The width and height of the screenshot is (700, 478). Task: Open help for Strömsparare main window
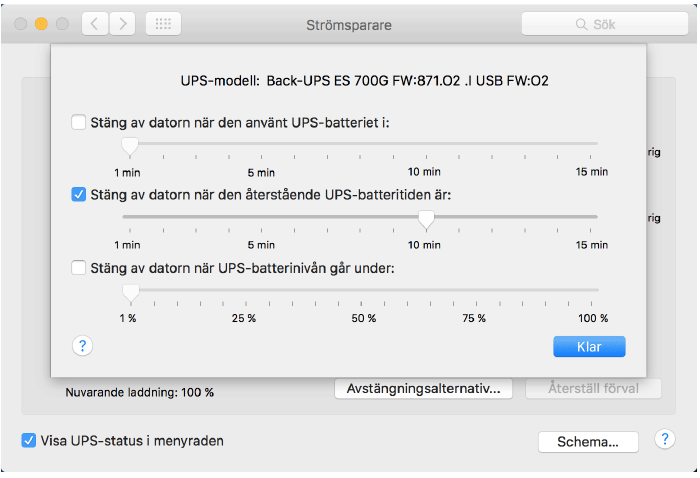[664, 440]
